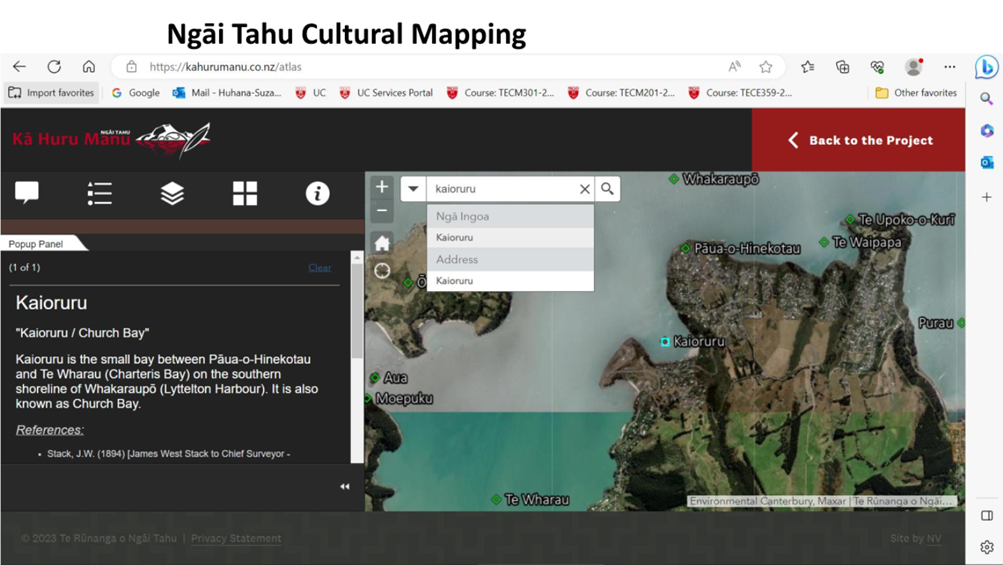Click the highlighted Kaioruru map marker
This screenshot has height=565, width=1003.
click(x=665, y=342)
